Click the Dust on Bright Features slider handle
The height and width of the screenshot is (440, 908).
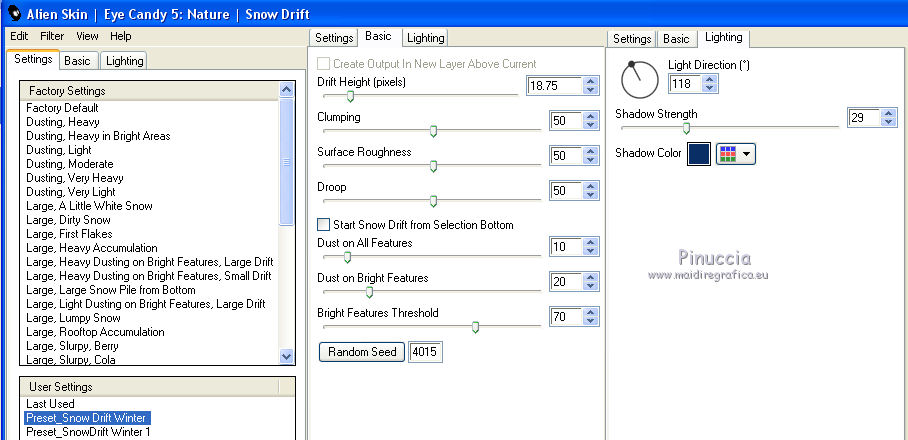point(369,292)
